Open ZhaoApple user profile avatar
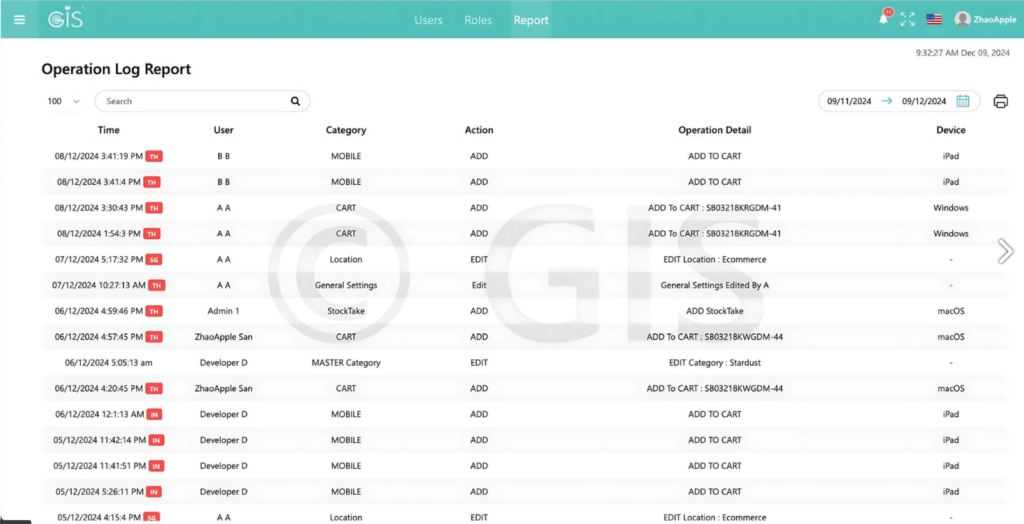Screen dimensions: 1024x524 click(x=962, y=19)
